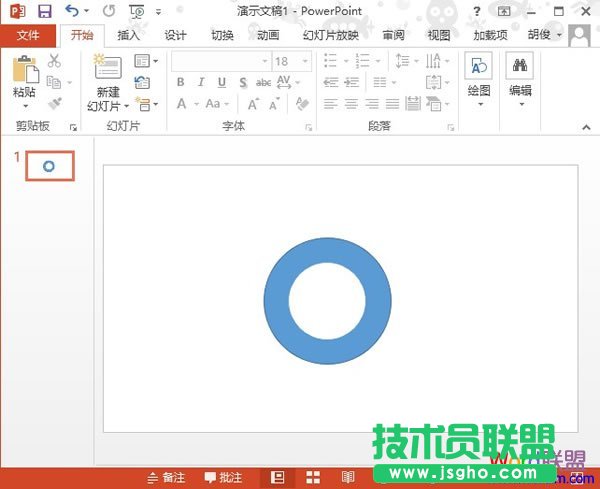600x489 pixels.
Task: Click the Redo/Repeat icon
Action: tap(109, 11)
